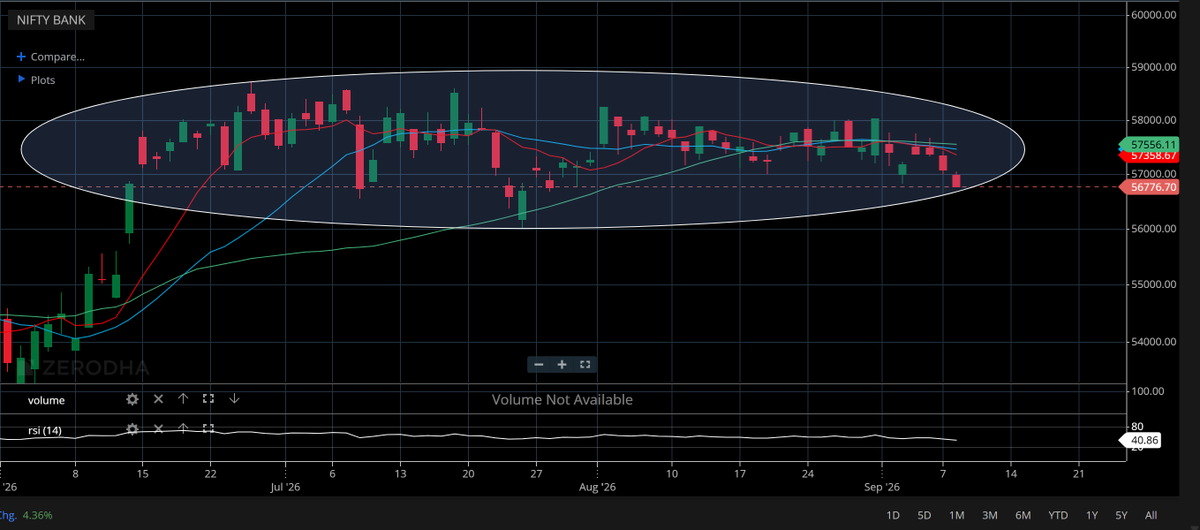Remove the volume panel with its X icon
Screen dimensions: 1200x530
[x=158, y=399]
